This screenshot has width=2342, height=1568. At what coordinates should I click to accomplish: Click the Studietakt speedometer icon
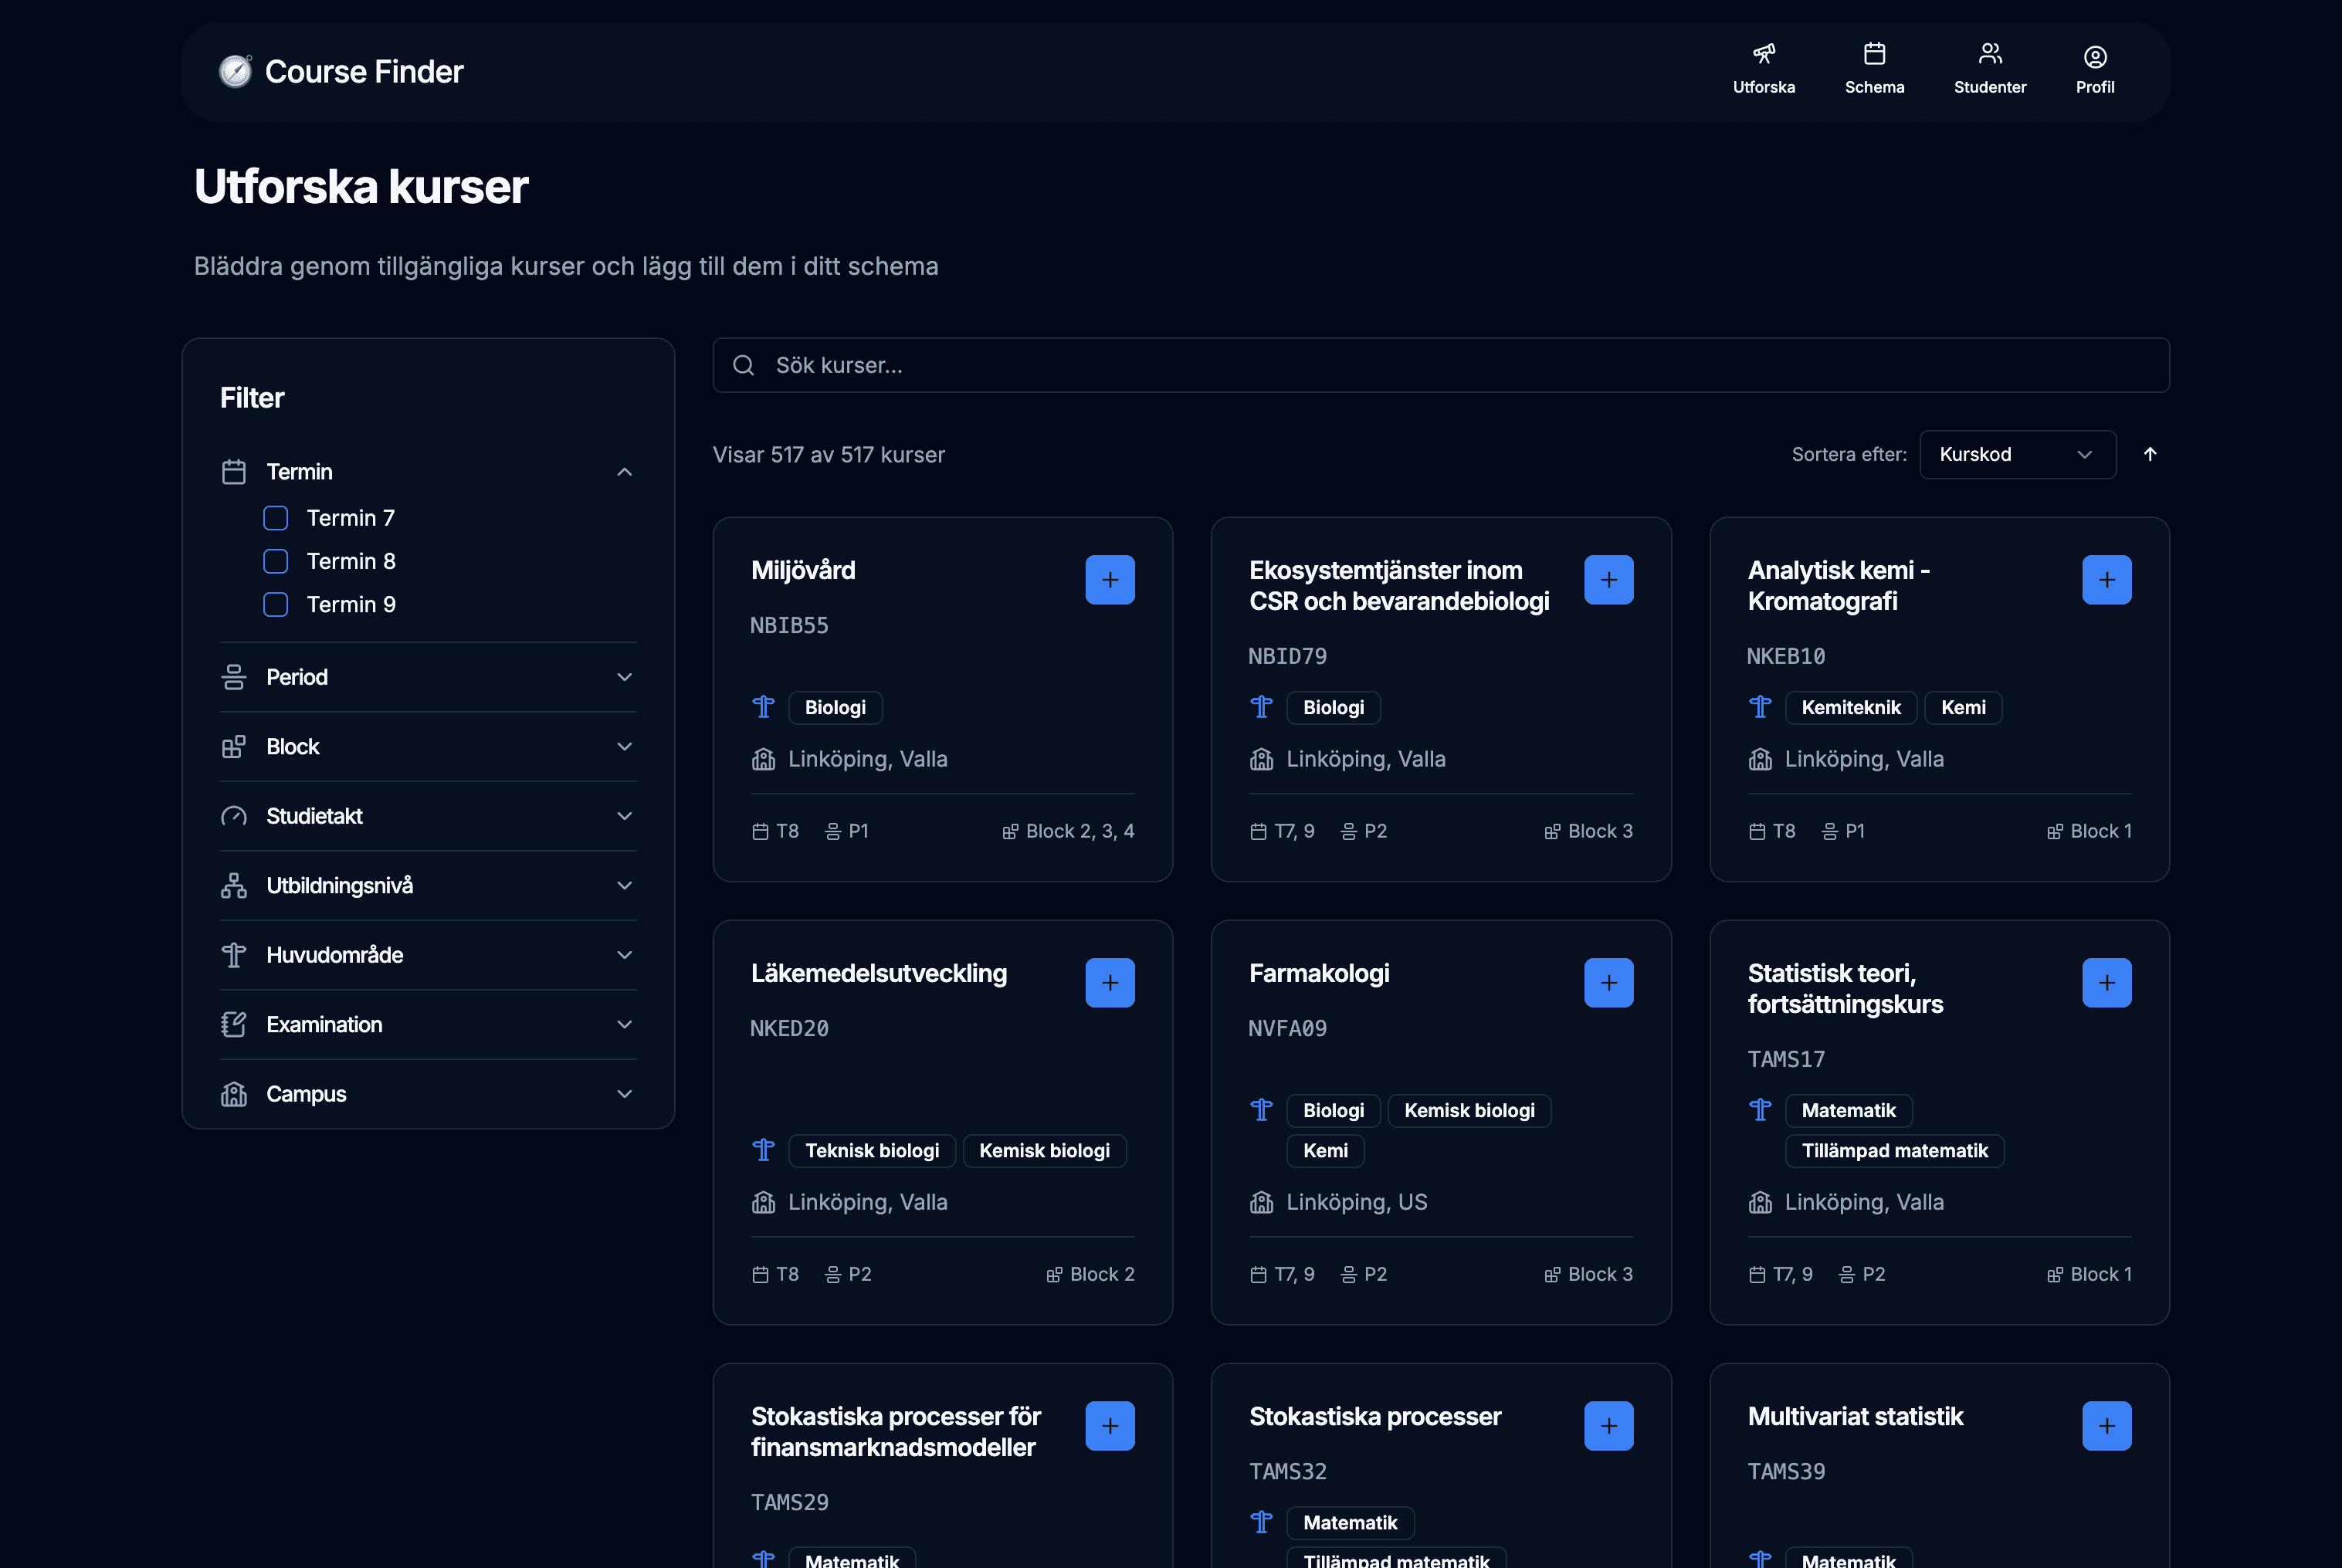pos(234,816)
